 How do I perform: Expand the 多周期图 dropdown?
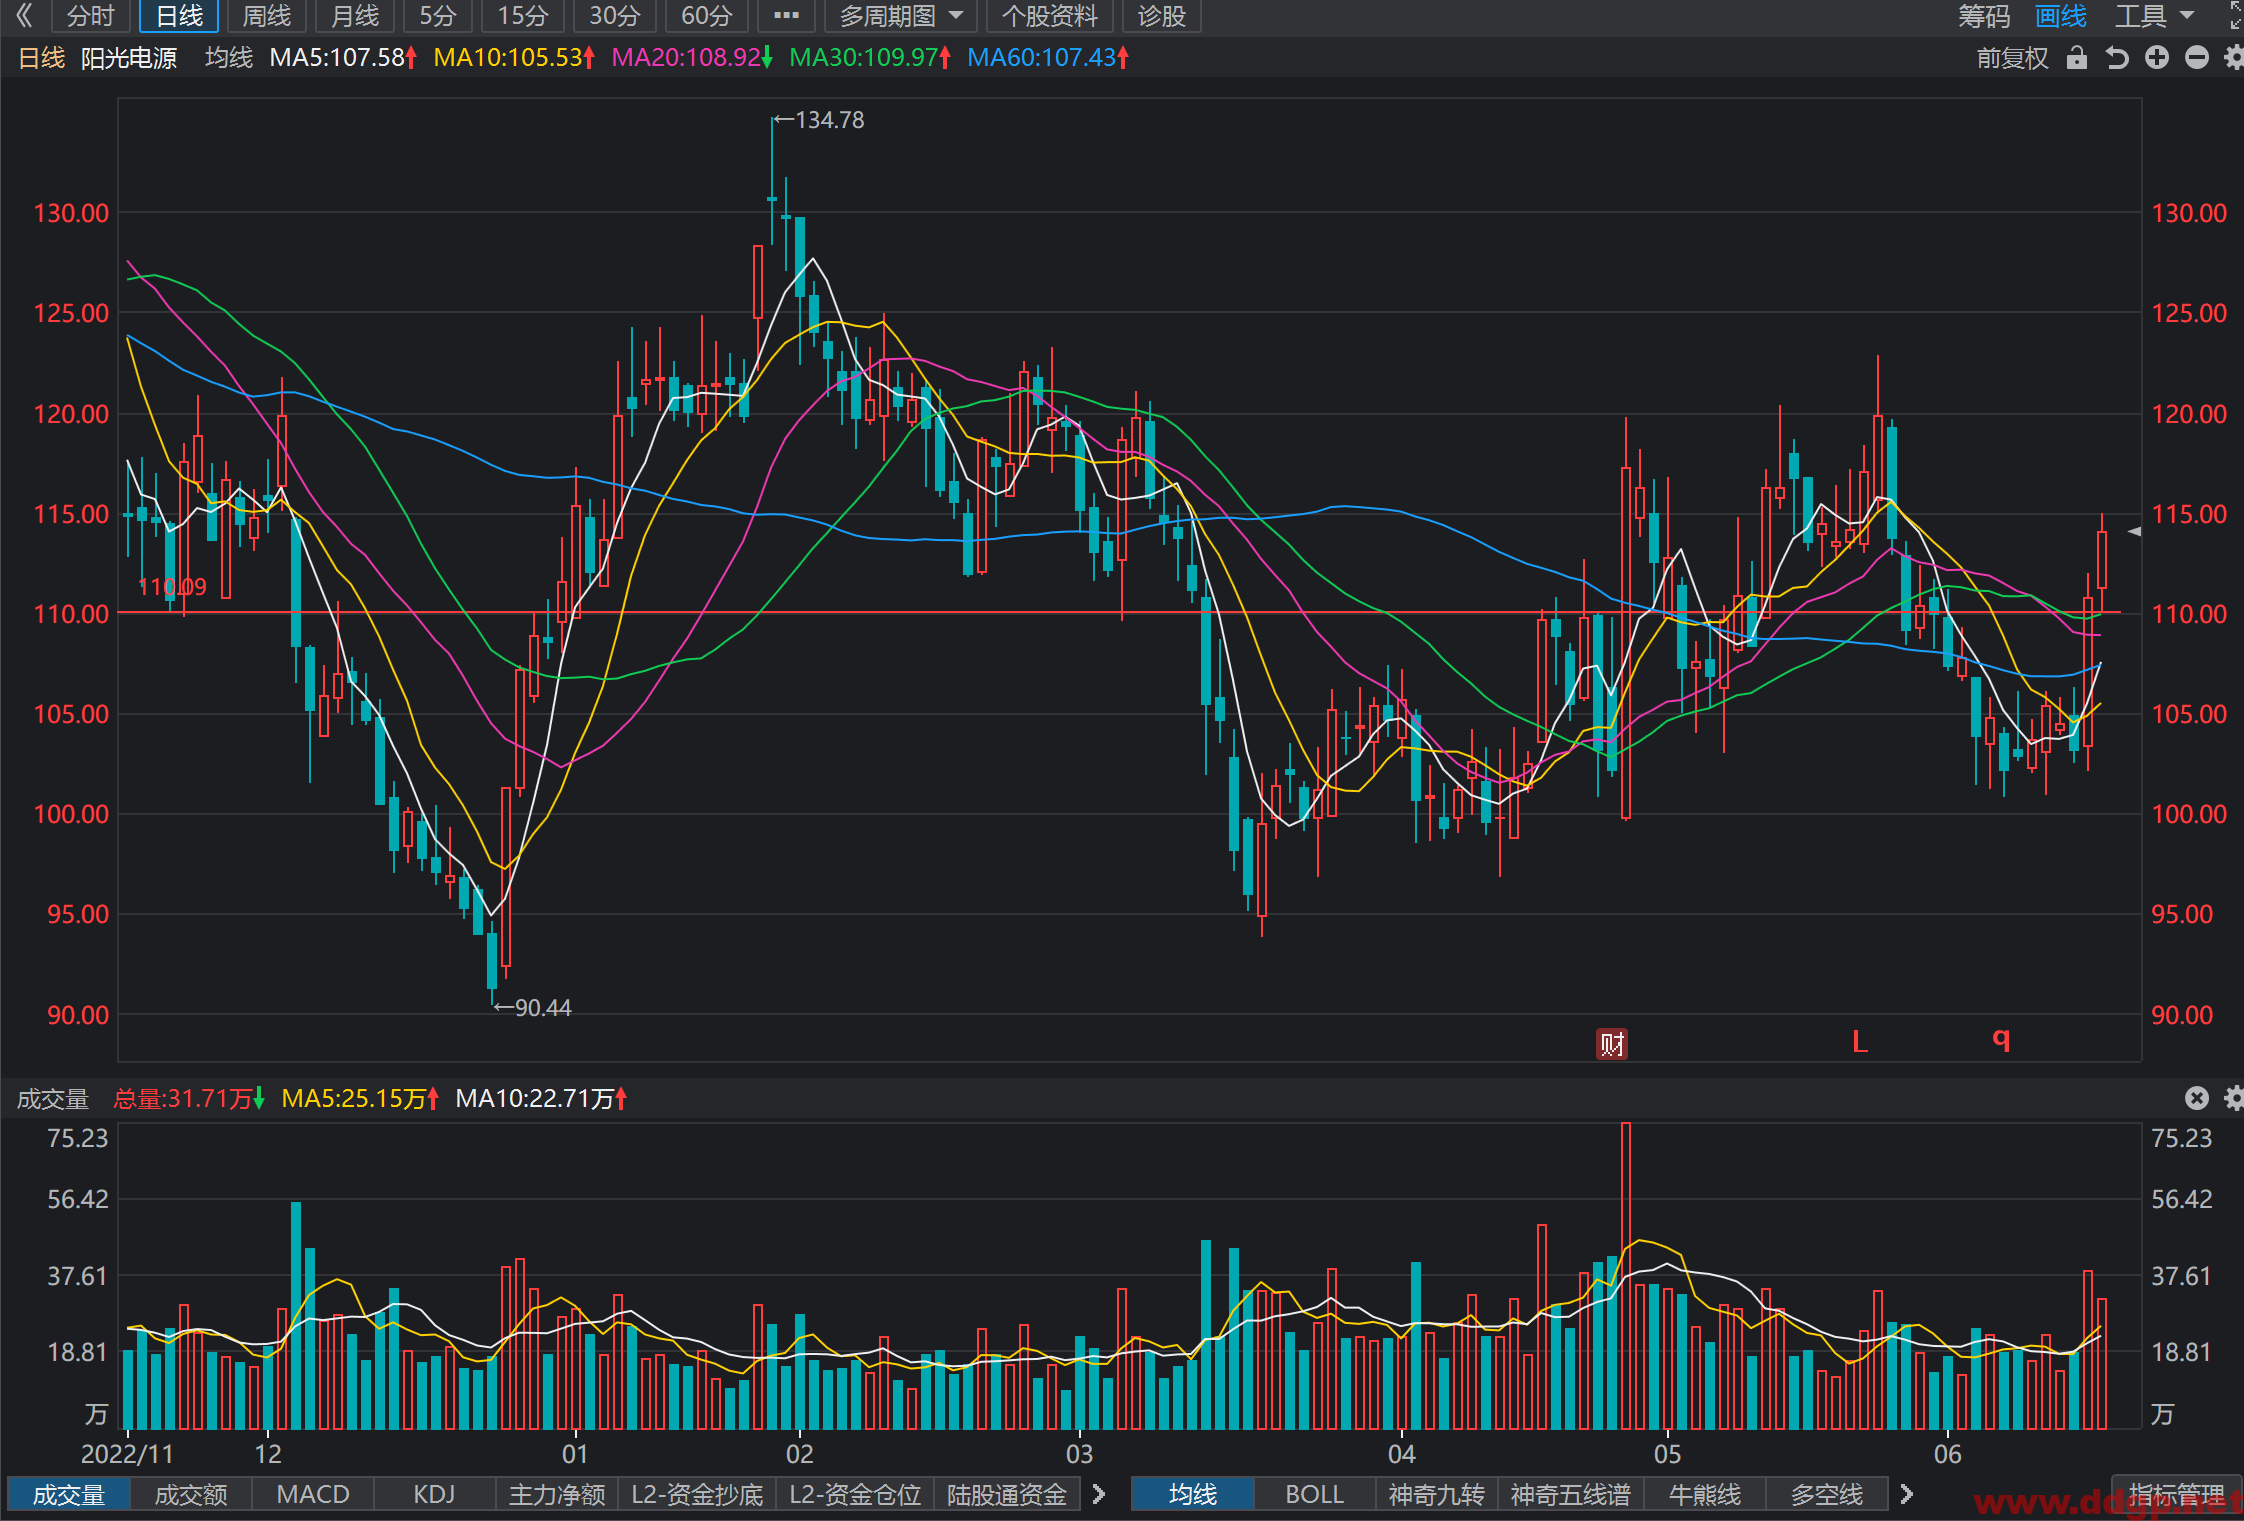click(x=901, y=16)
